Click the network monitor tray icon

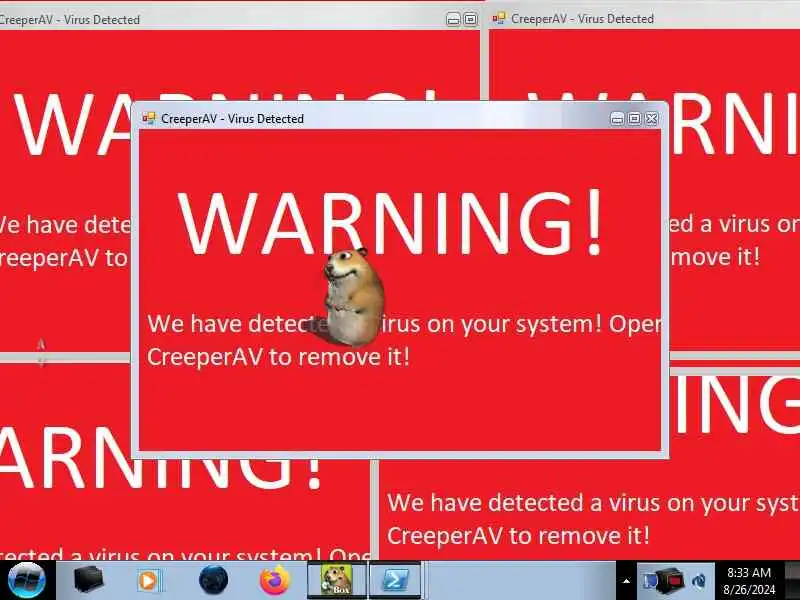pos(649,581)
